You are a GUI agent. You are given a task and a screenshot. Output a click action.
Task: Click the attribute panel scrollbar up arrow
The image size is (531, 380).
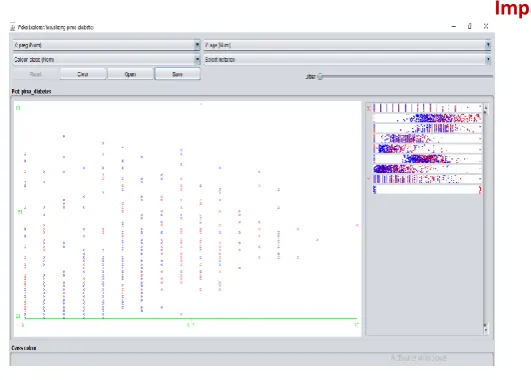pyautogui.click(x=486, y=108)
